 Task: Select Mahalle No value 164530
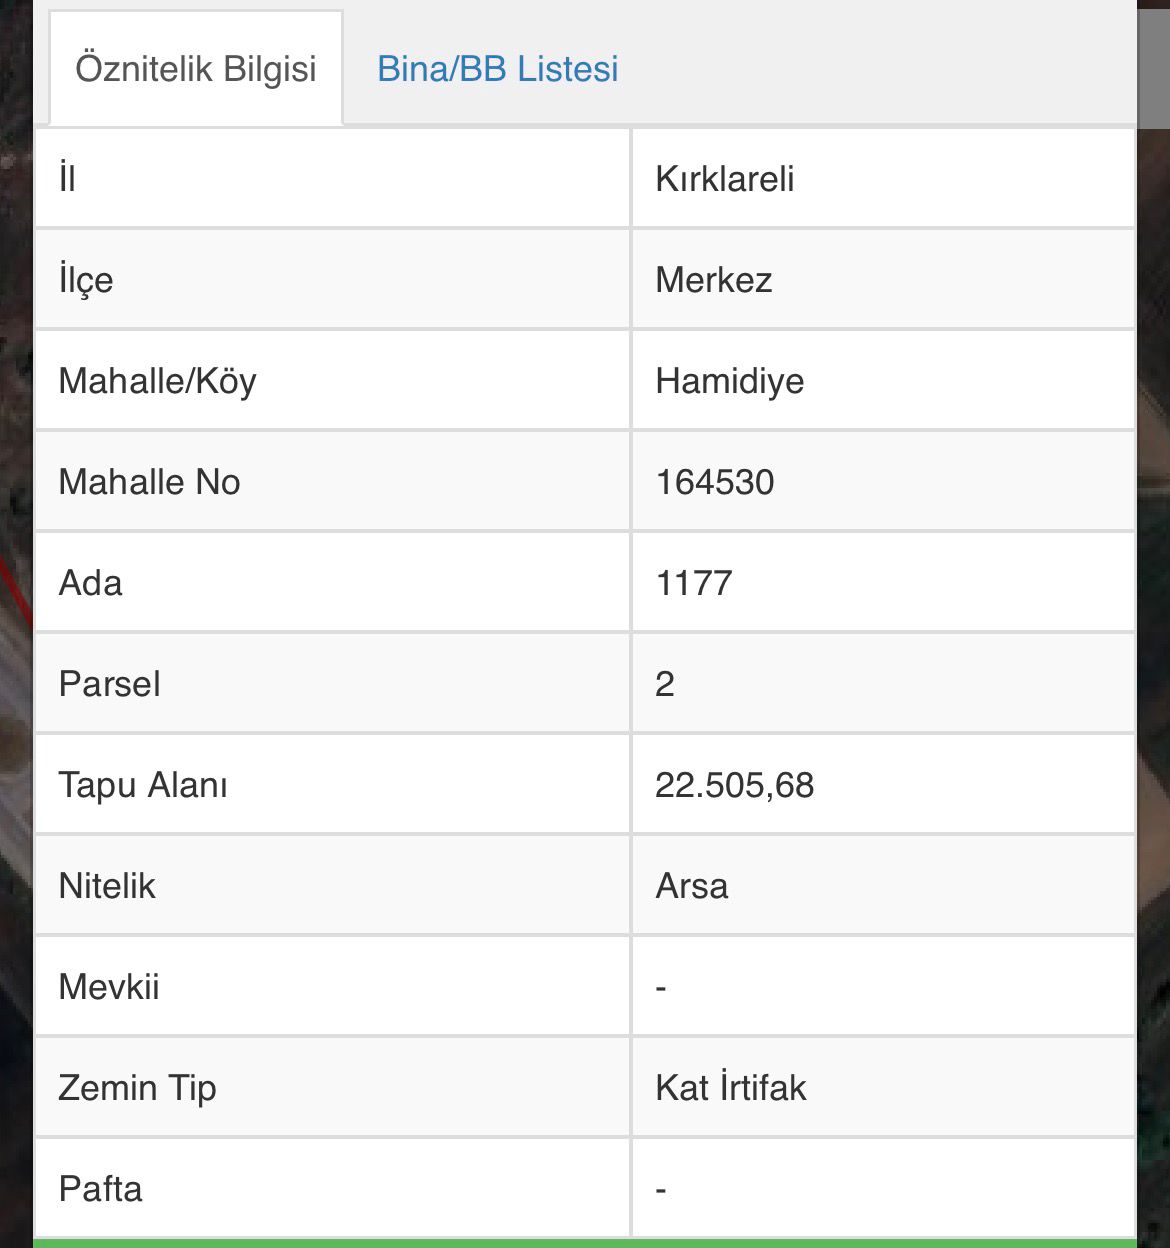click(x=714, y=482)
